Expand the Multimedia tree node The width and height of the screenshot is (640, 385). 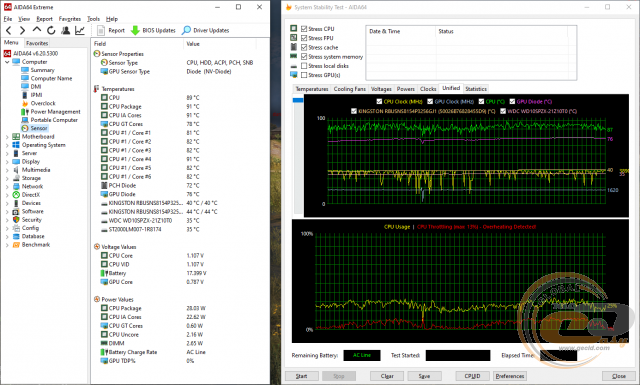(x=7, y=170)
